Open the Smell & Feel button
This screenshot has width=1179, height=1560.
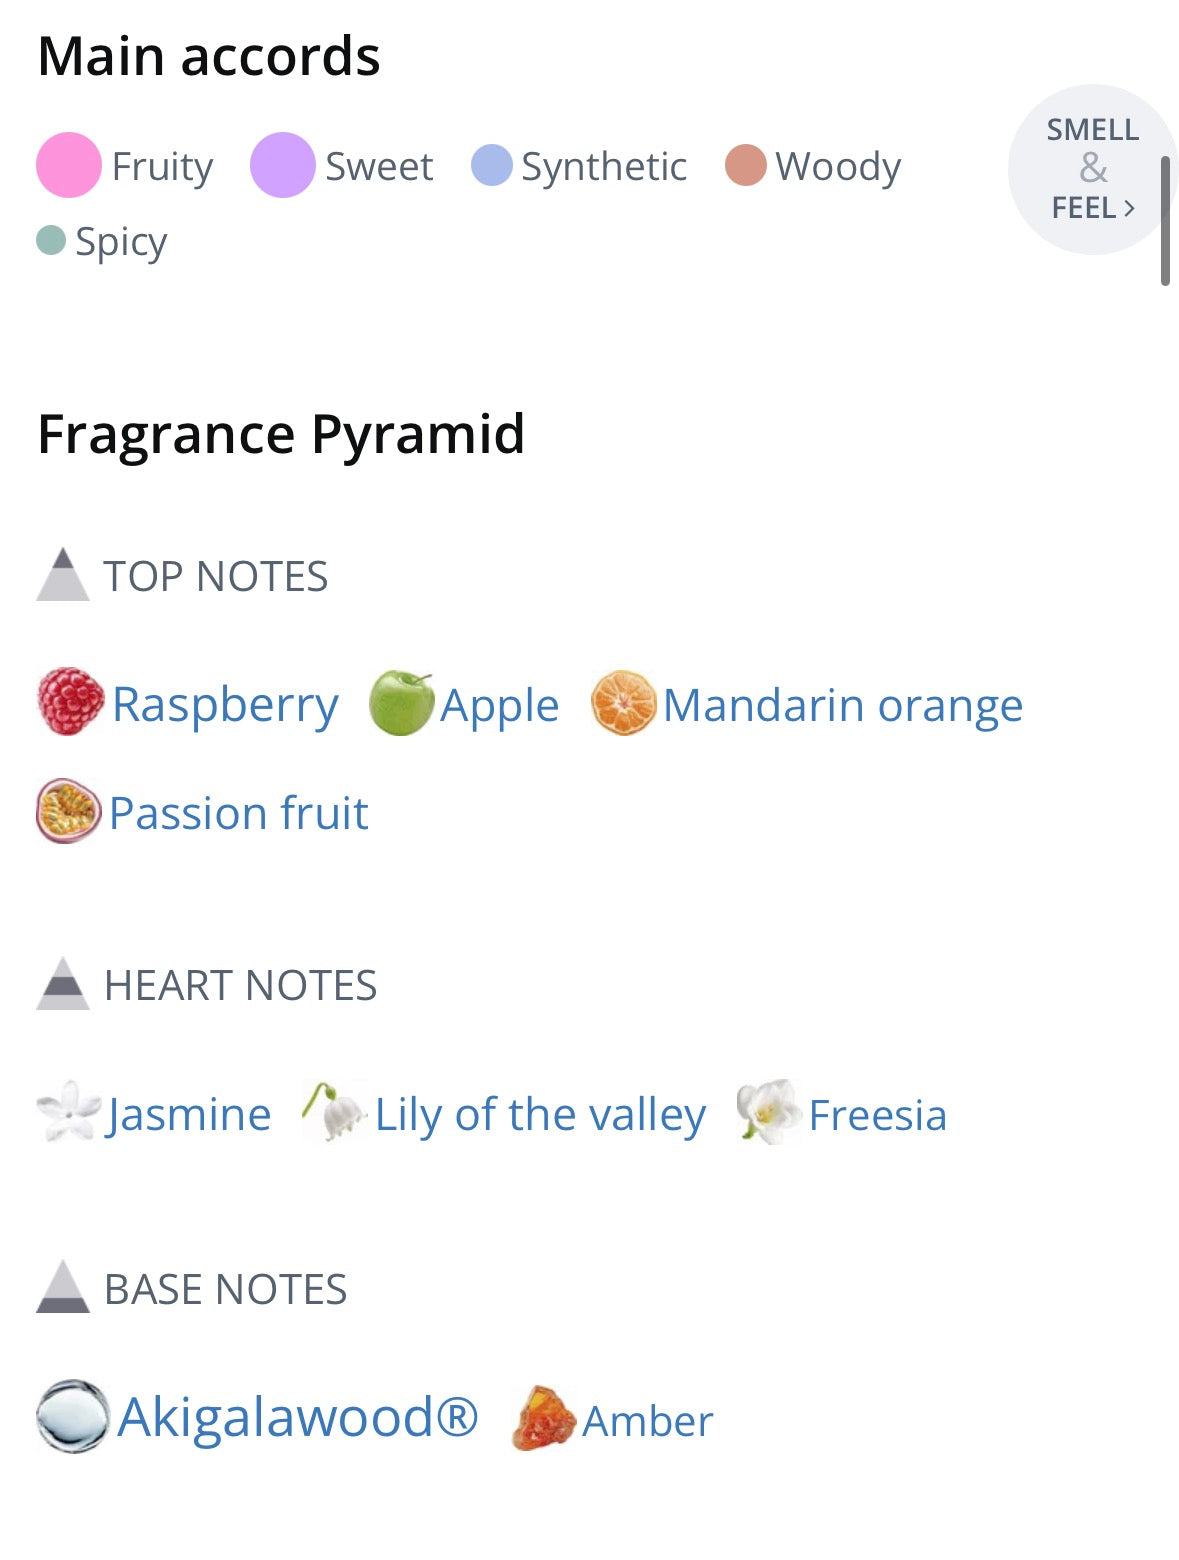tap(1090, 169)
